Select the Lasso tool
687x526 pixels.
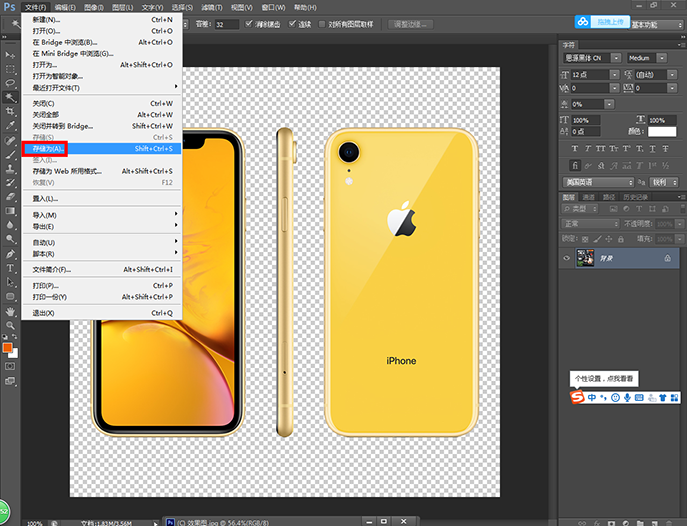10,83
